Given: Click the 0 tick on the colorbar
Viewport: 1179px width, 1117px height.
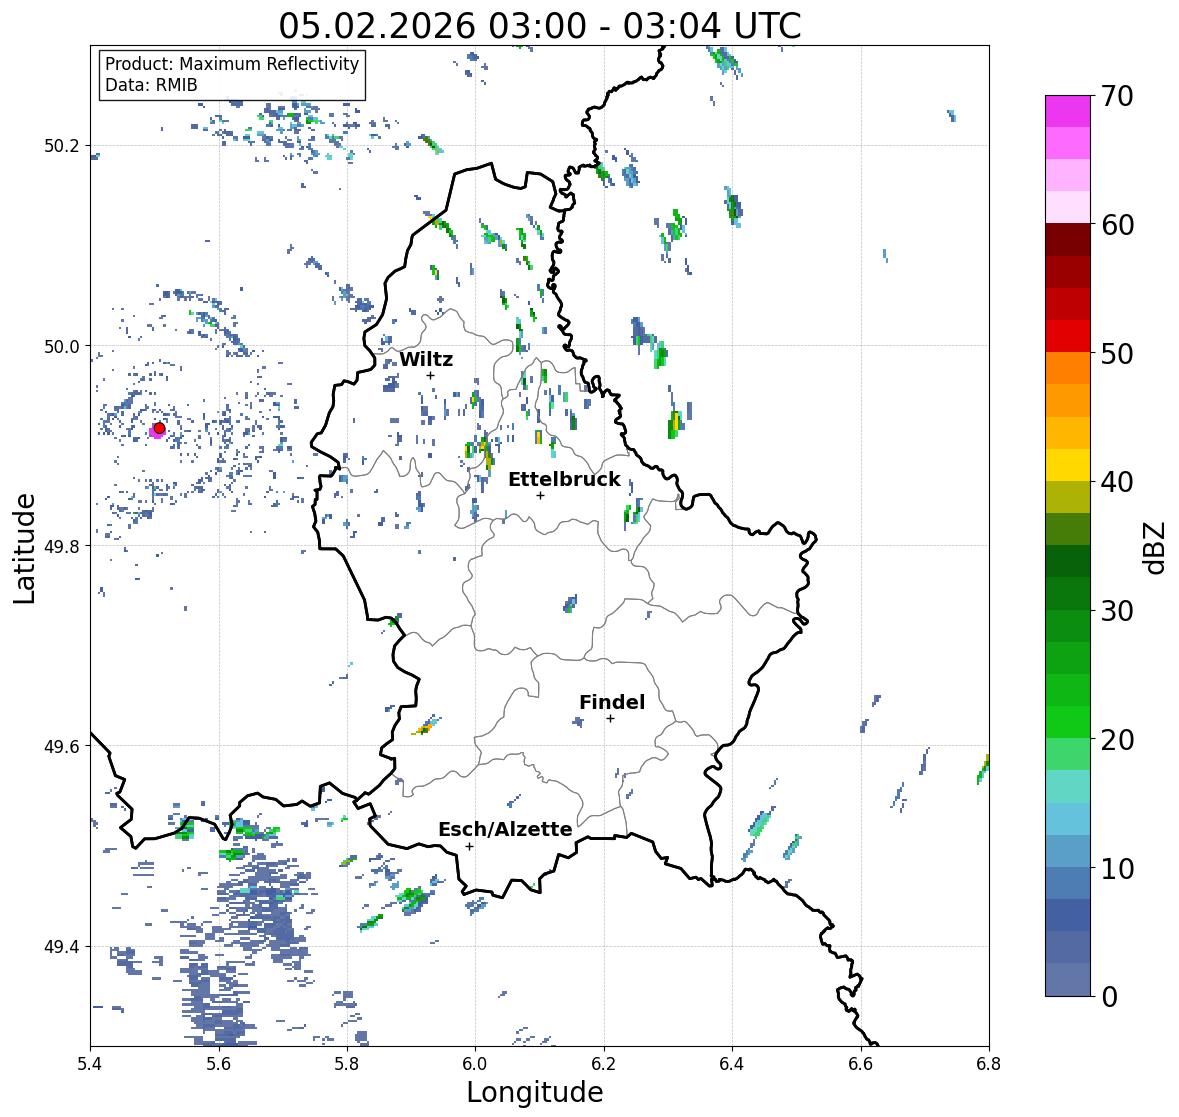Looking at the screenshot, I should coord(1109,997).
